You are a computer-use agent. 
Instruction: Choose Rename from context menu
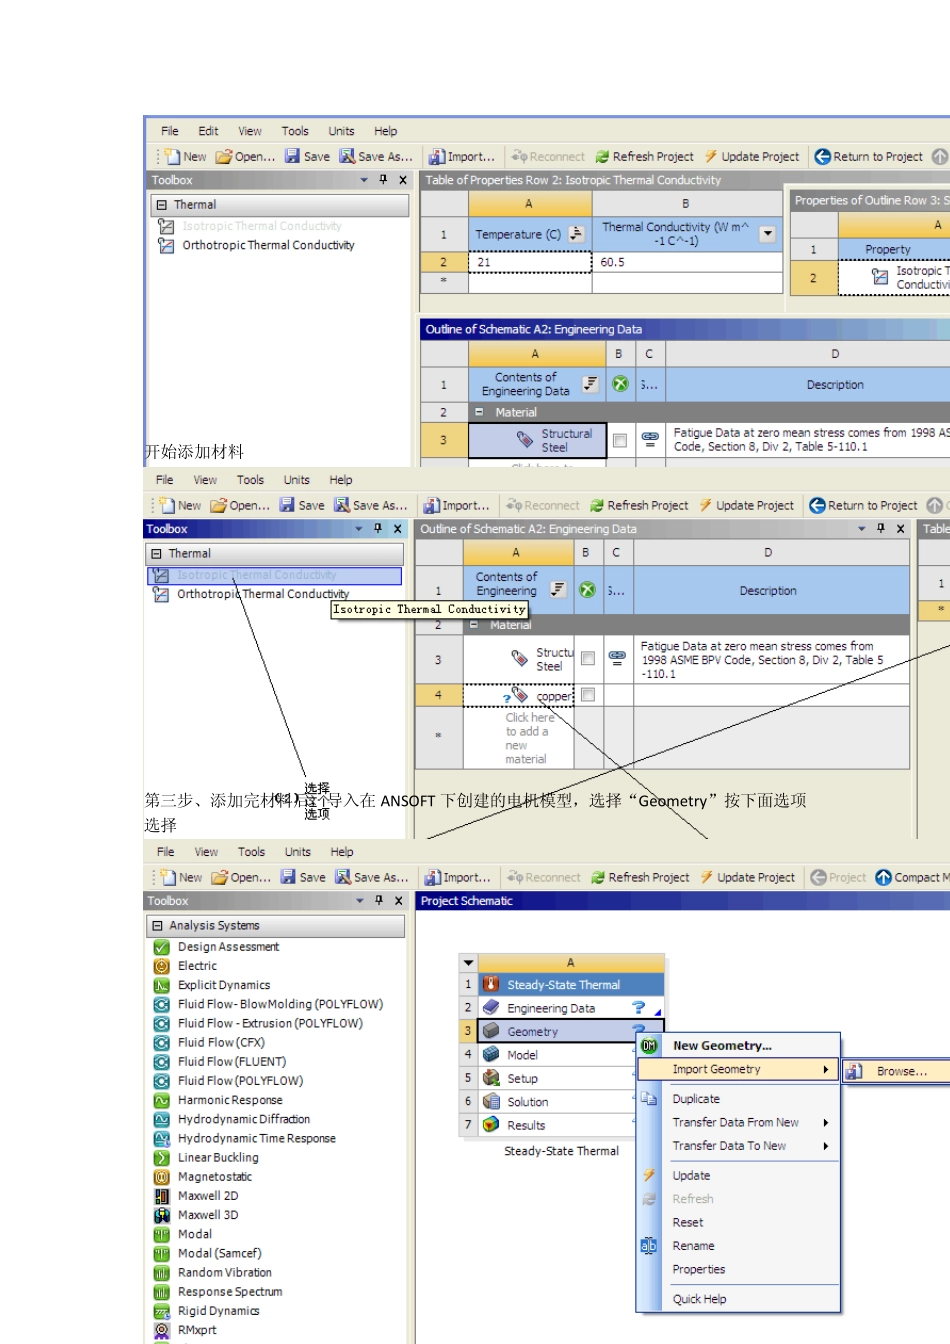693,1246
